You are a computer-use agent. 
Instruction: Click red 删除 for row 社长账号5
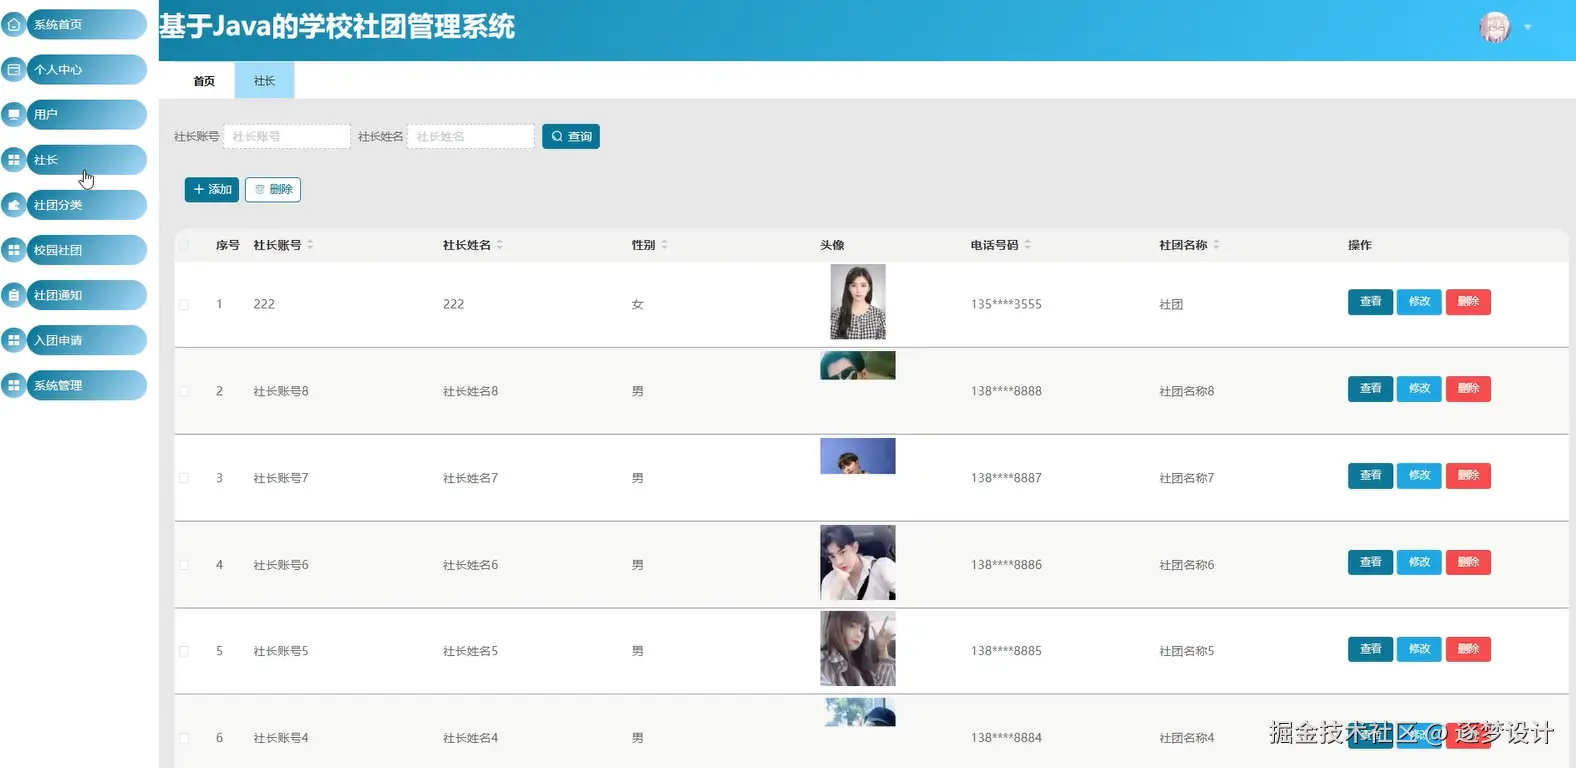(1468, 649)
